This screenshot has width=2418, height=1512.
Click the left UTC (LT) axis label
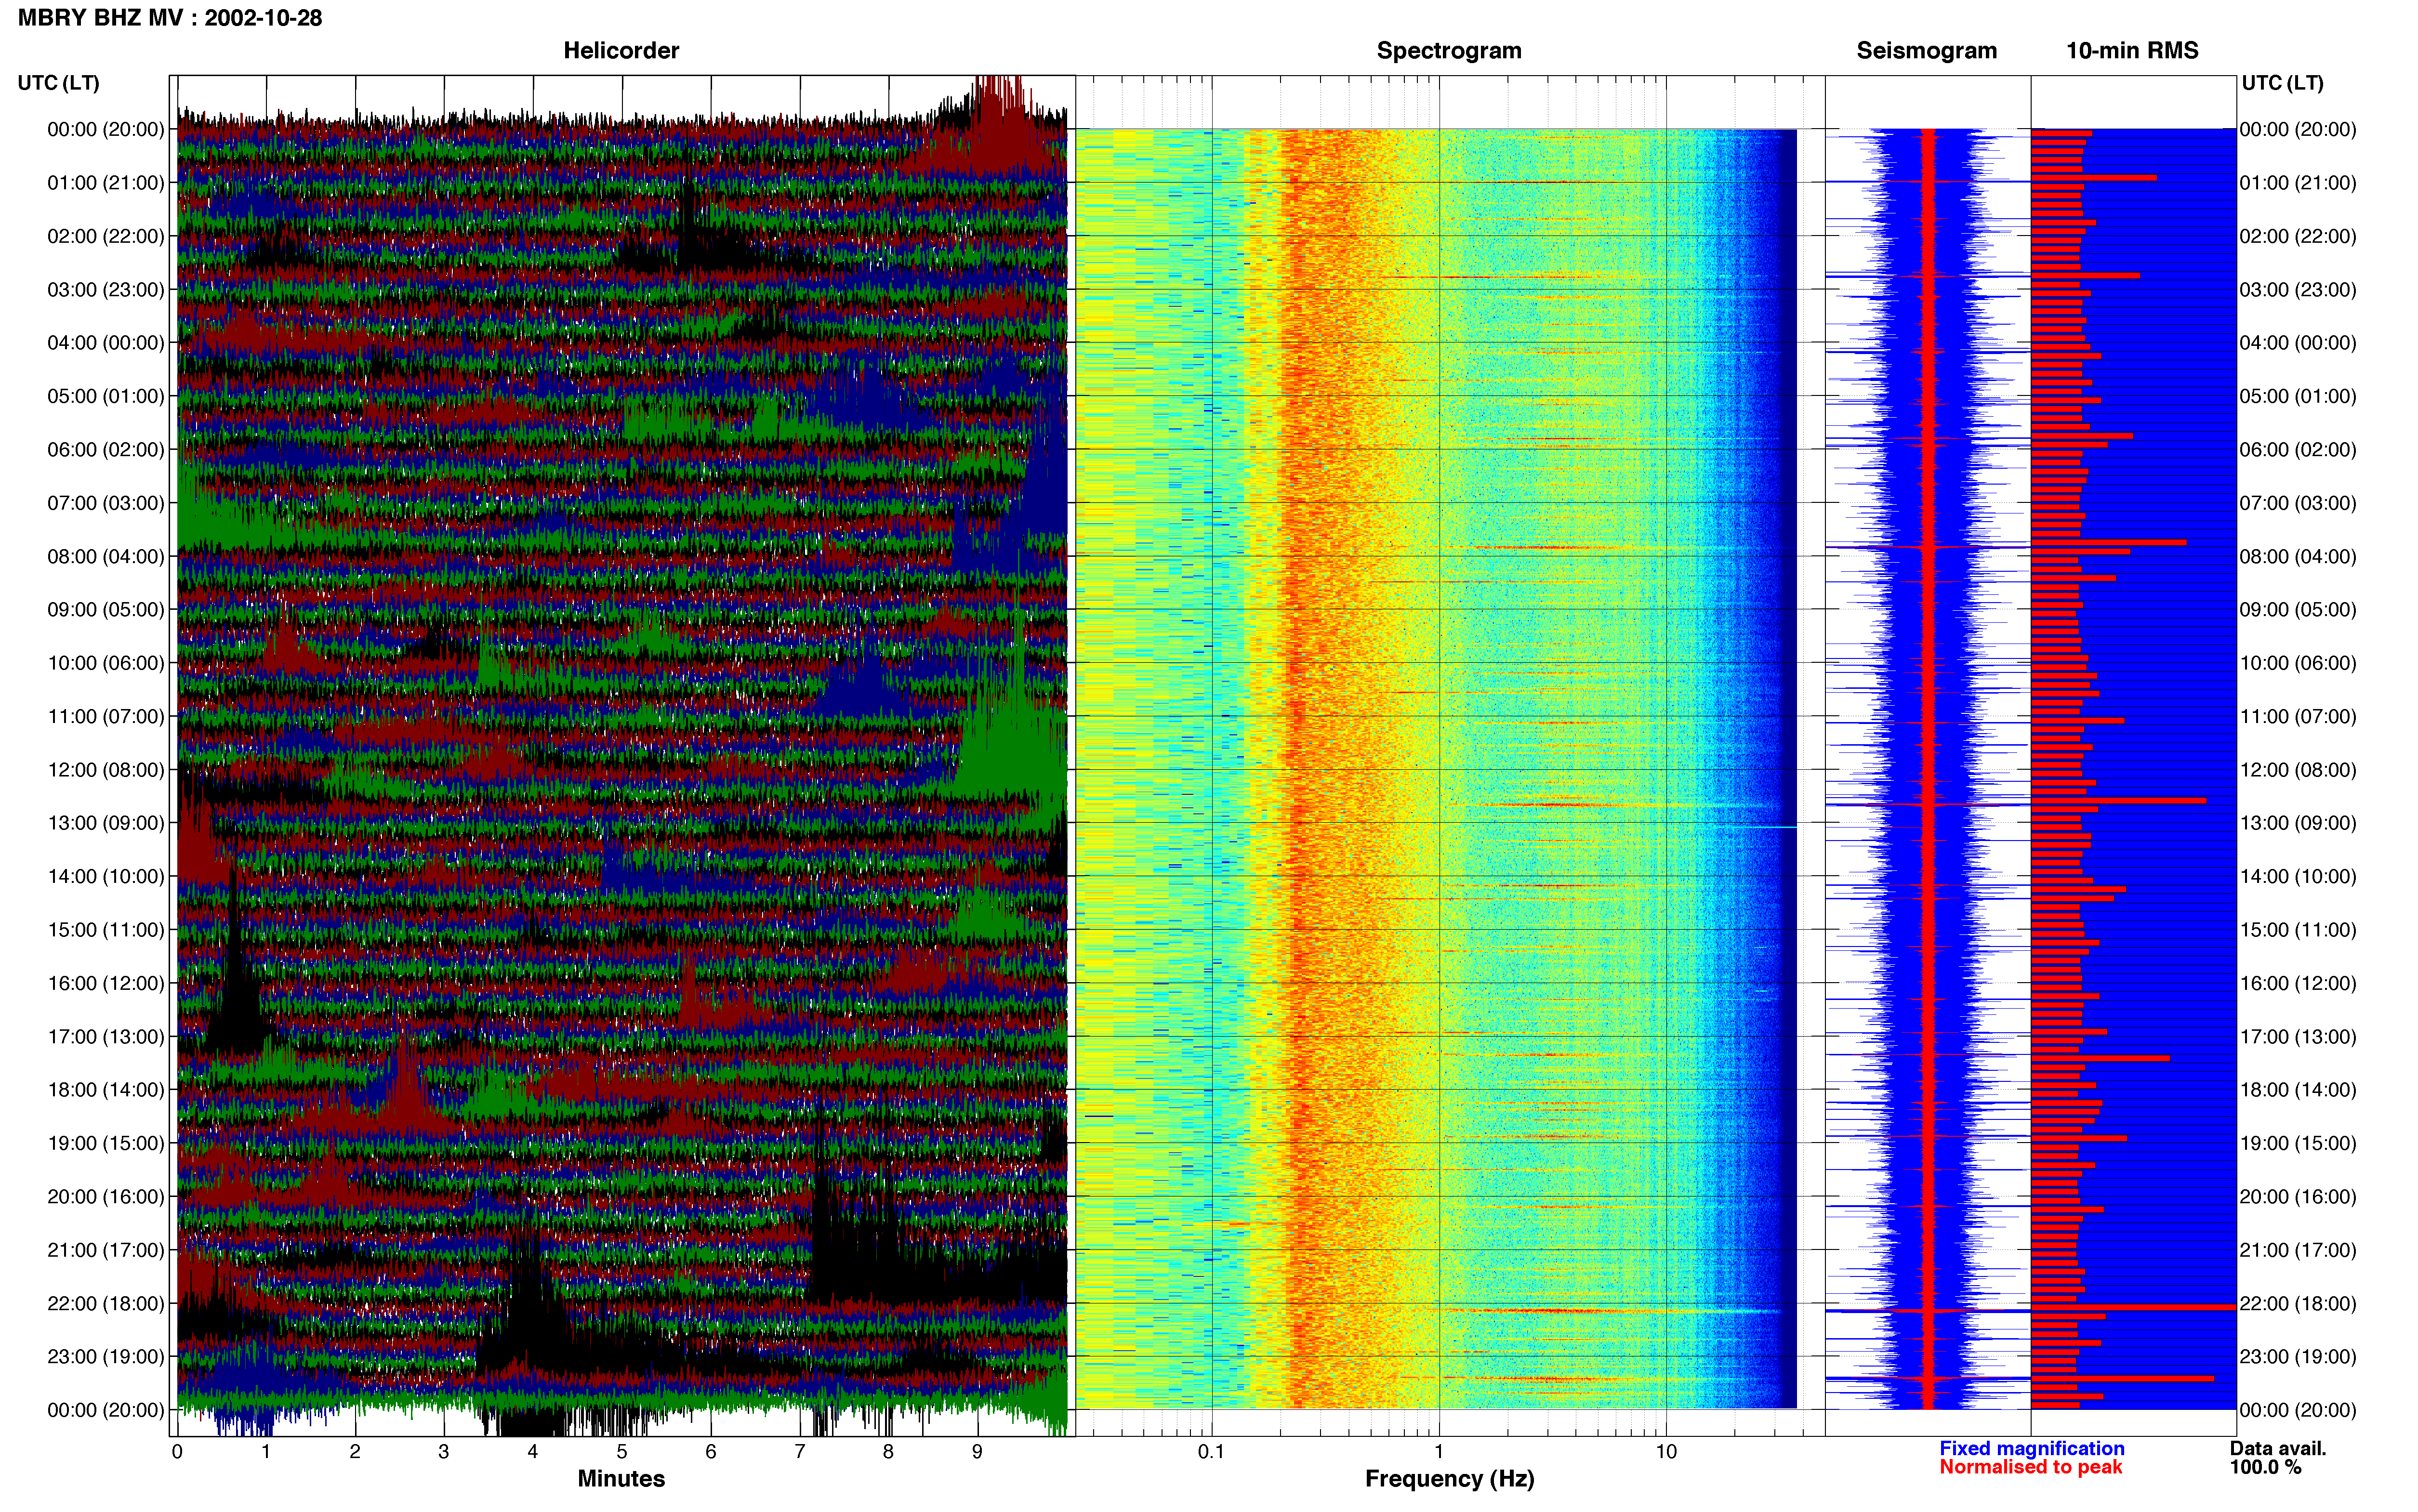(x=58, y=83)
